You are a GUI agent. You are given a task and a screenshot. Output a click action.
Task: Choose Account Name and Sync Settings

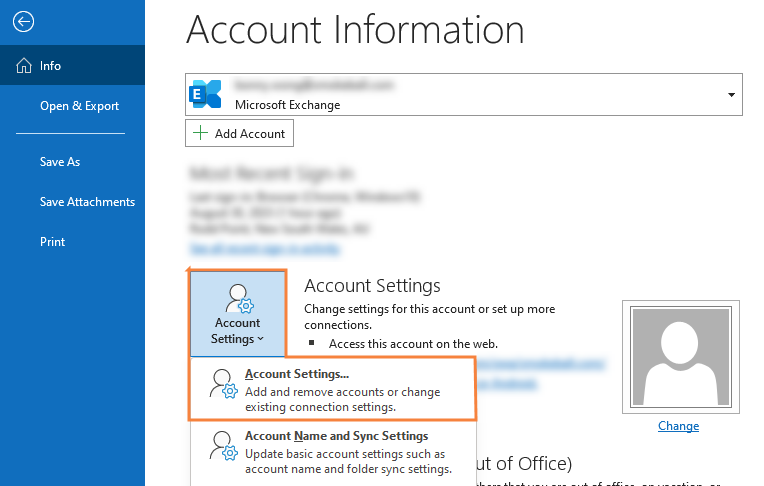click(332, 451)
